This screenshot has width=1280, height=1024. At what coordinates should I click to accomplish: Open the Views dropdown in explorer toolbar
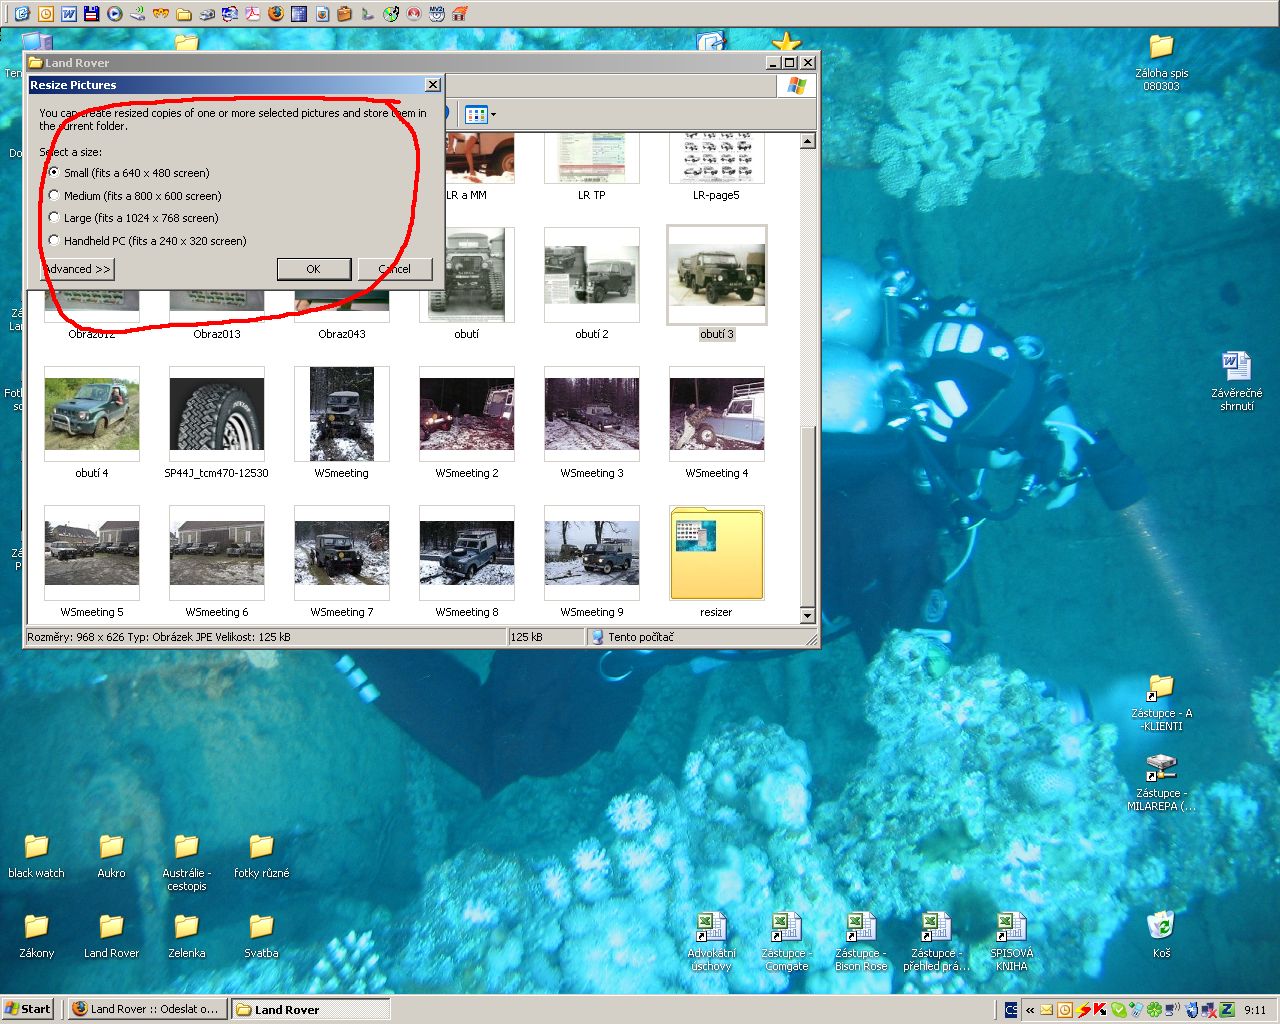pos(481,115)
